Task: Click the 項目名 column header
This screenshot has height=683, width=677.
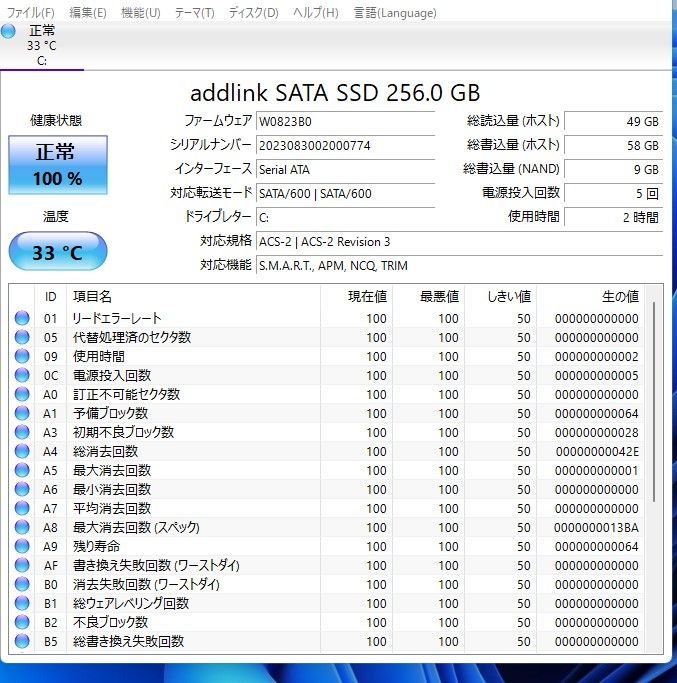Action: tap(193, 297)
